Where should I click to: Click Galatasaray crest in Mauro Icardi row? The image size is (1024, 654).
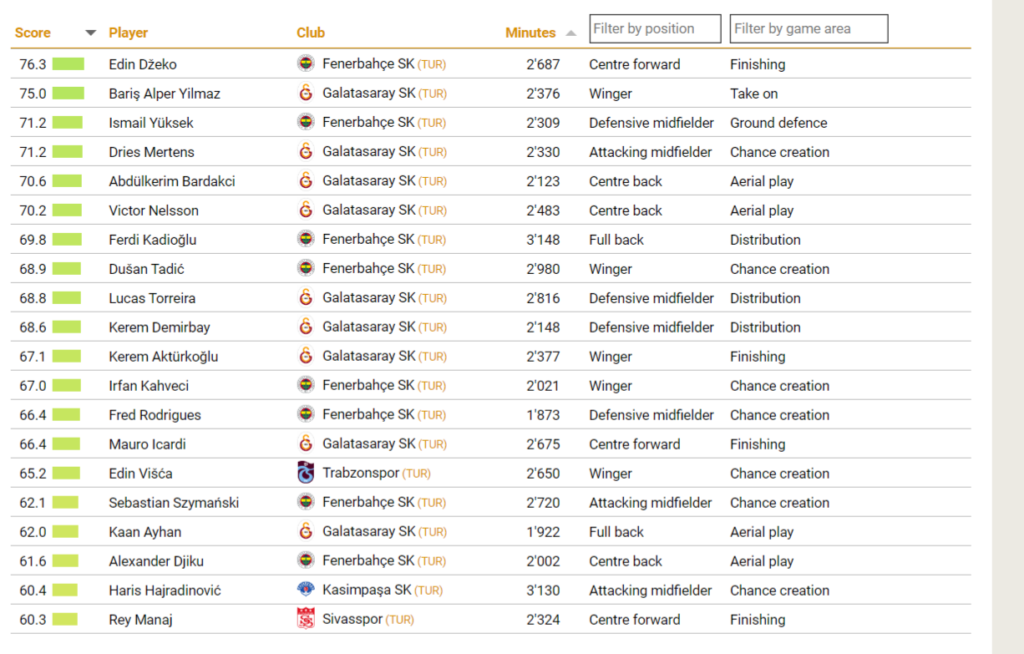pyautogui.click(x=305, y=444)
